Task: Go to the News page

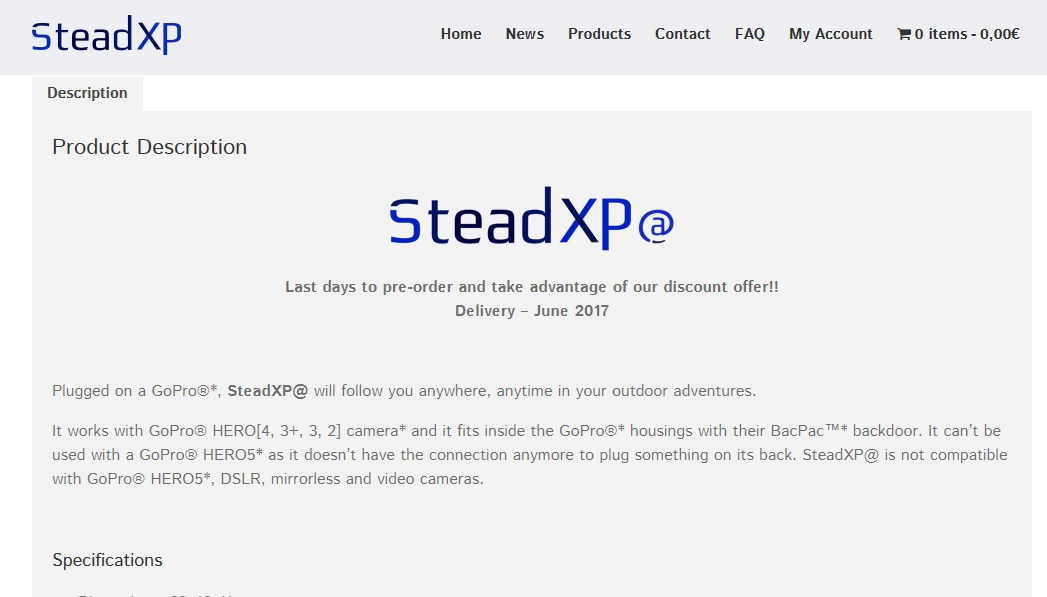Action: 524,34
